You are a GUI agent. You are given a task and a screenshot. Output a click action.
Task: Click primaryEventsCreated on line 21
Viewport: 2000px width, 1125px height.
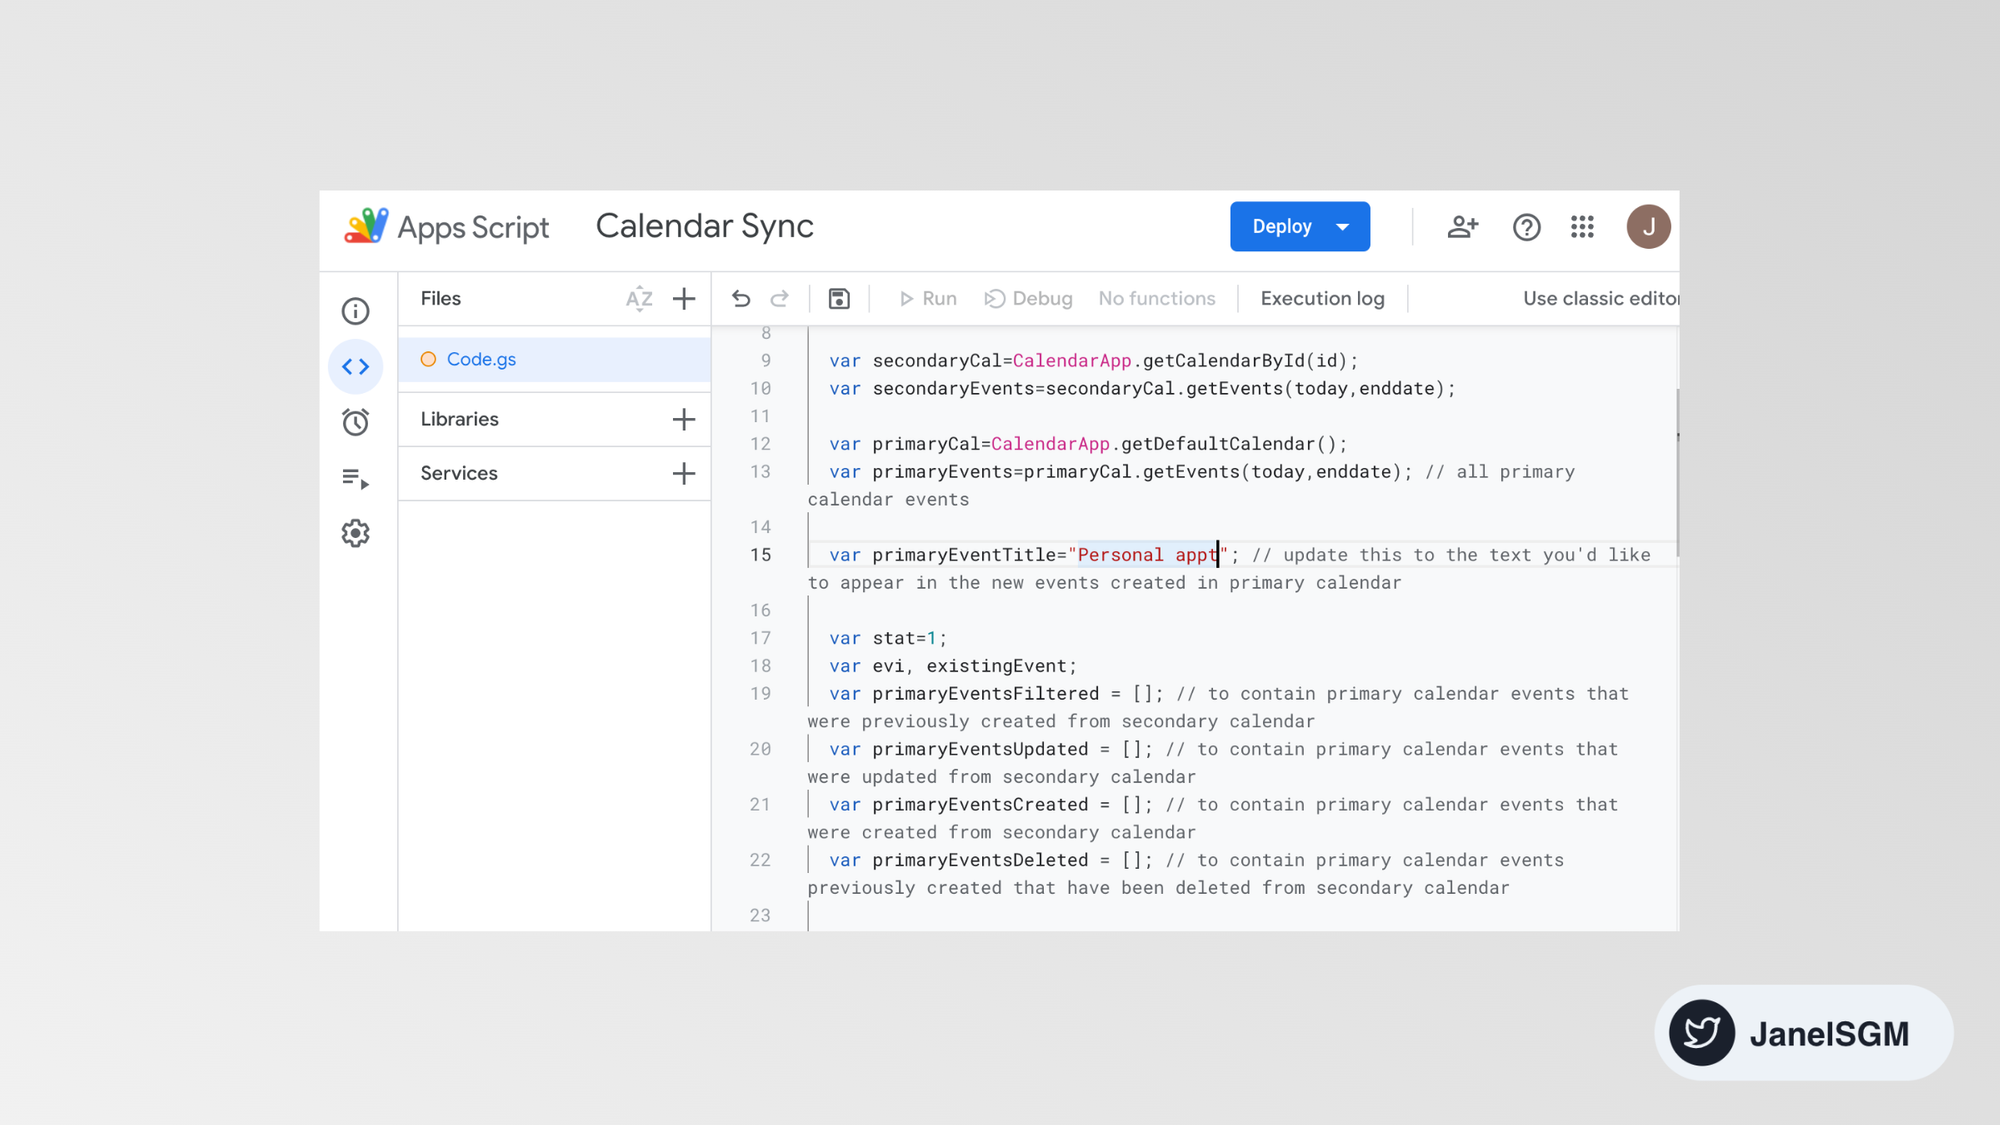(x=980, y=805)
